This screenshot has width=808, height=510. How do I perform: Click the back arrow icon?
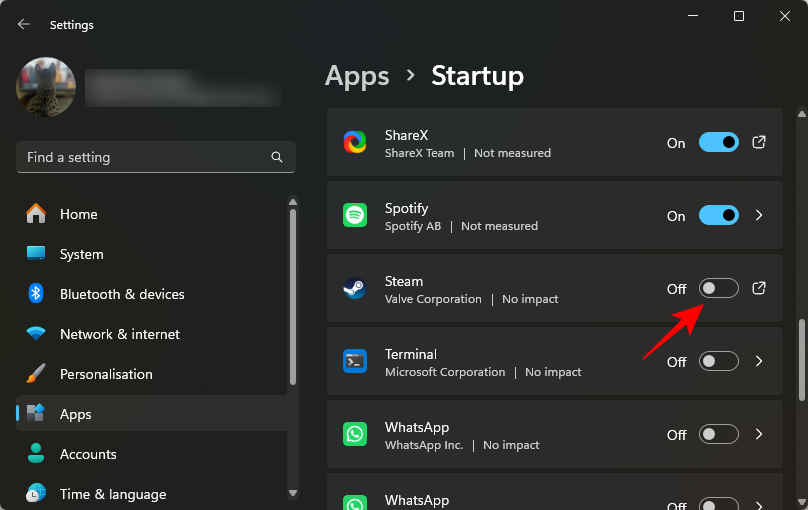(24, 24)
